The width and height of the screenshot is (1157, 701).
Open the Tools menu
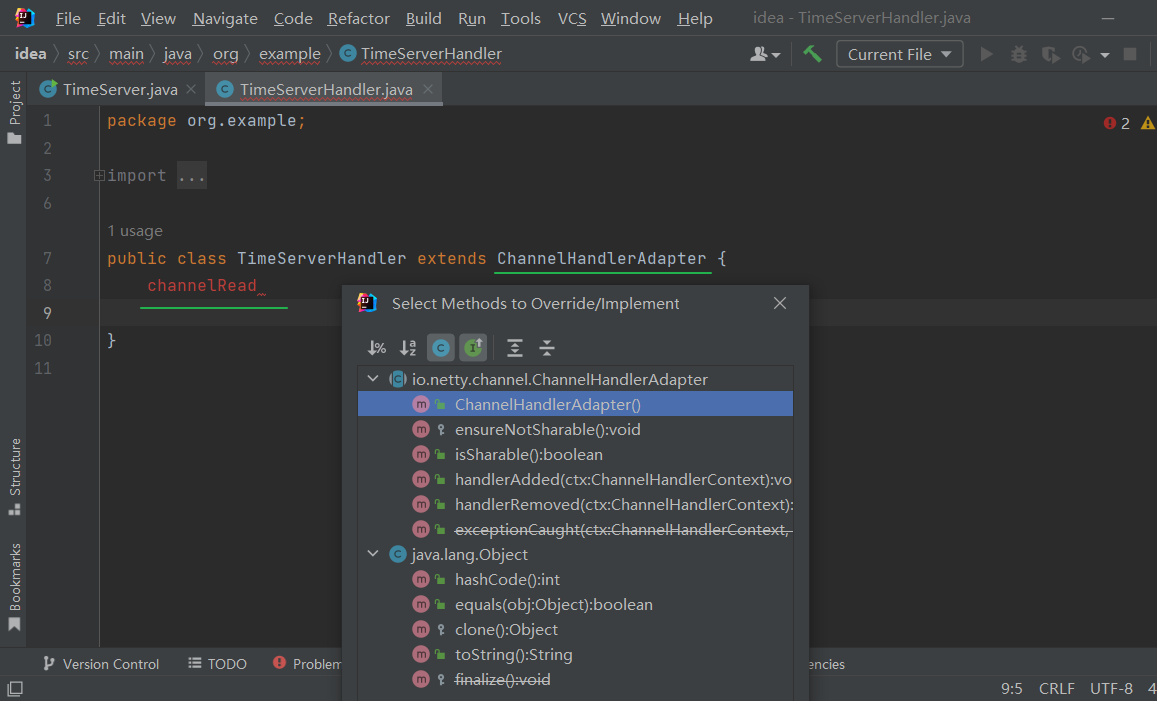click(x=521, y=18)
